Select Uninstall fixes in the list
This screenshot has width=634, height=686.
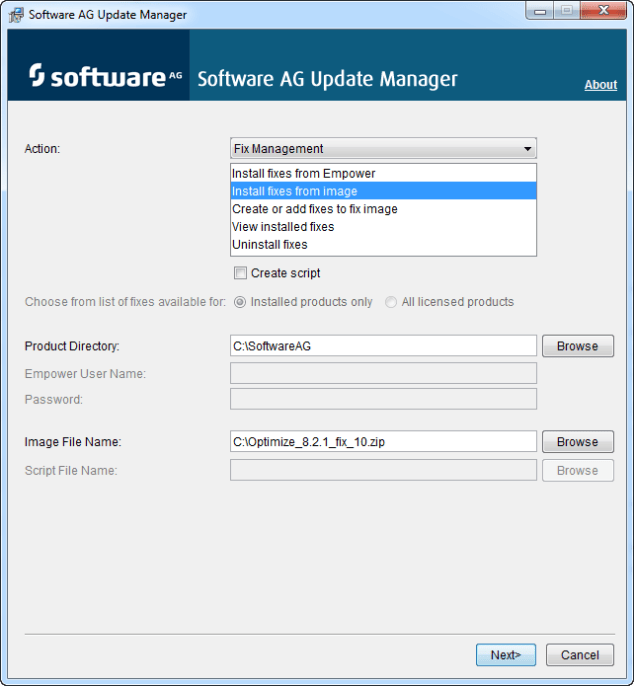(x=383, y=245)
